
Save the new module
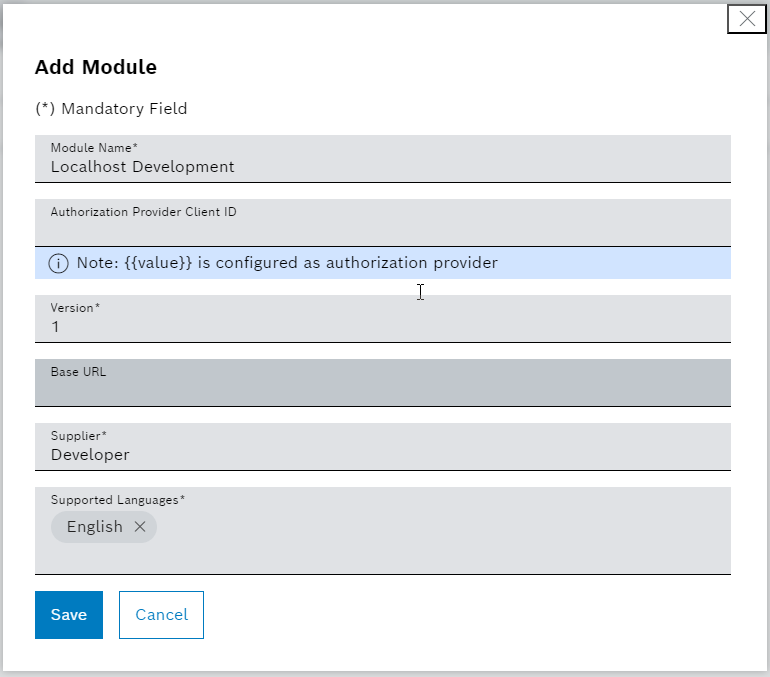69,615
